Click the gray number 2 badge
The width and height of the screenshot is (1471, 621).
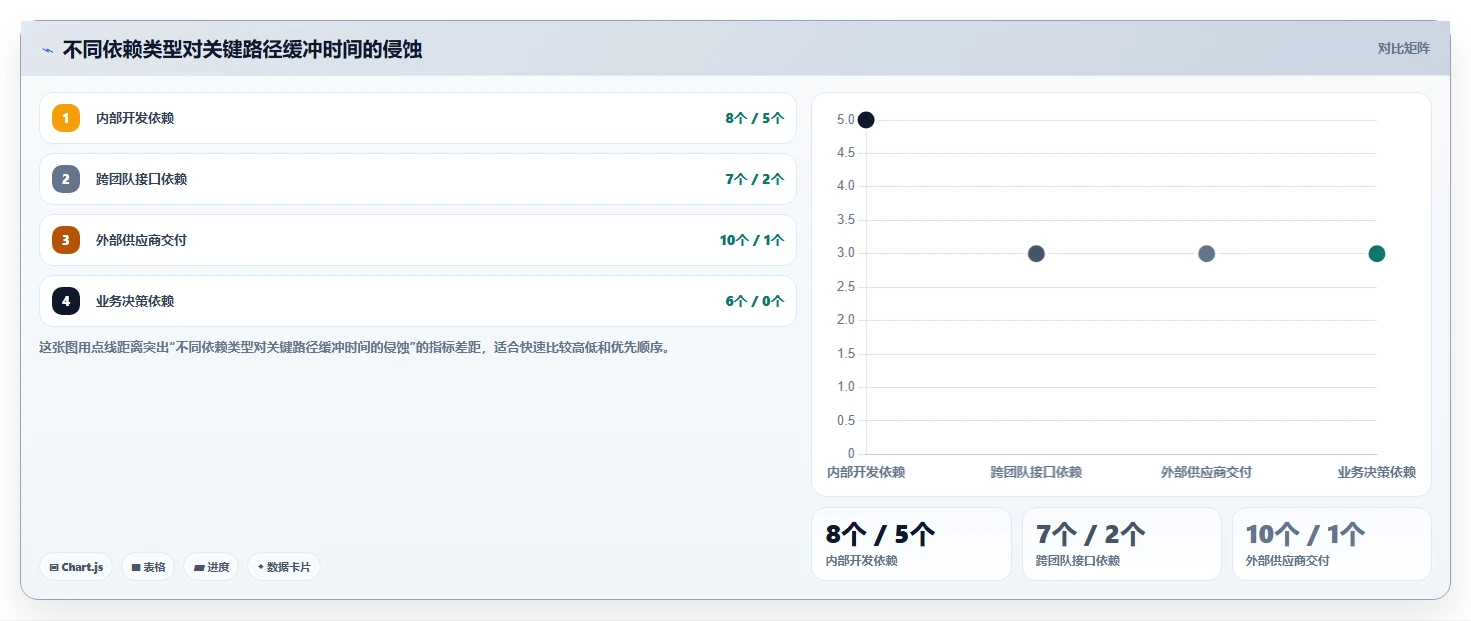pyautogui.click(x=66, y=179)
